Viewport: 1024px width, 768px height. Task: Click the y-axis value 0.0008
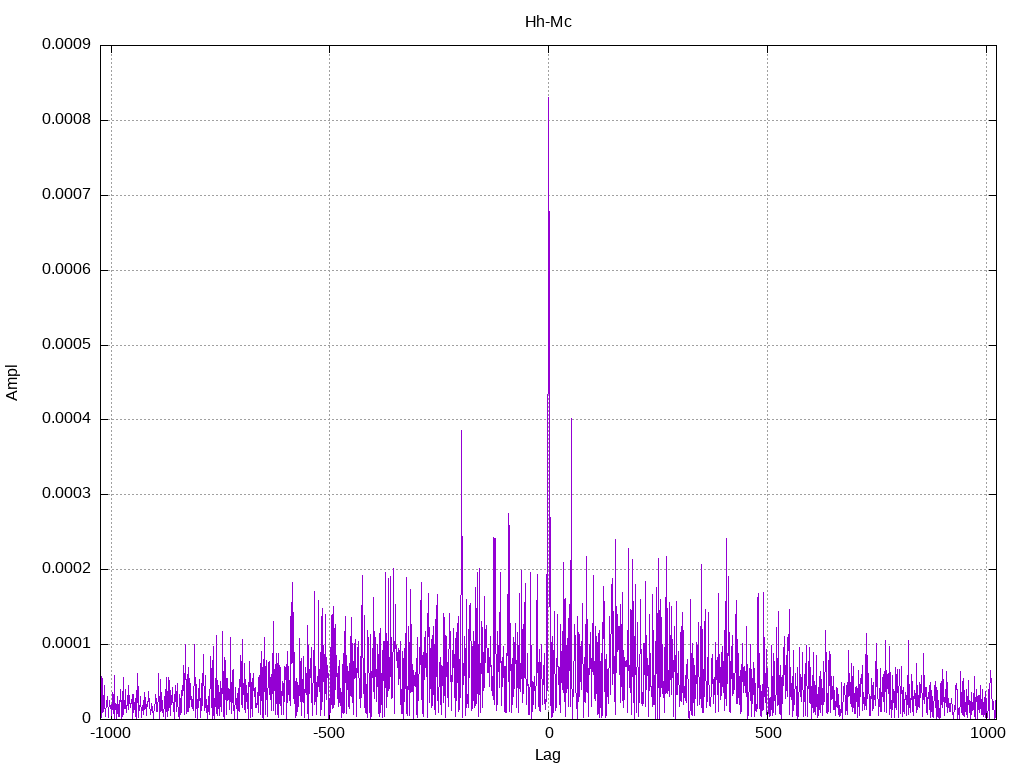67,120
